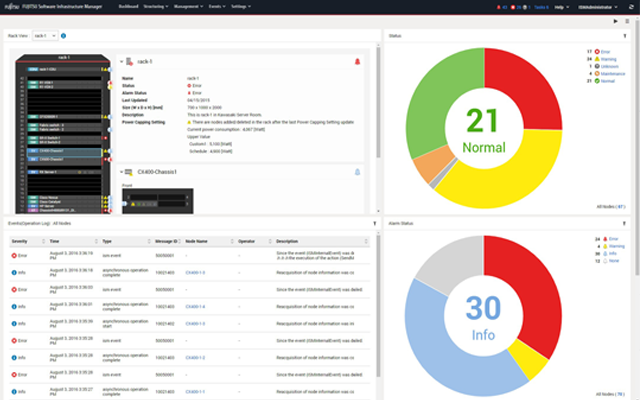Open the Events menu
This screenshot has height=400, width=640.
point(217,7)
